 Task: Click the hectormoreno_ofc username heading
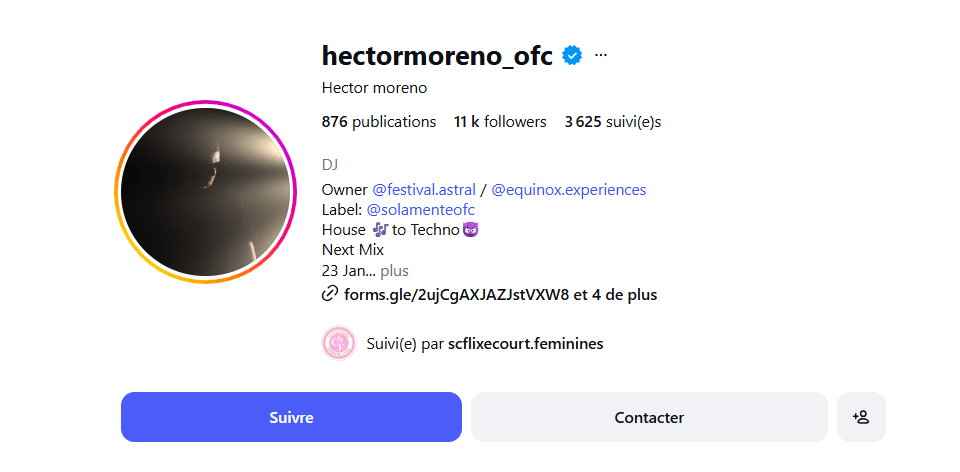[x=437, y=56]
